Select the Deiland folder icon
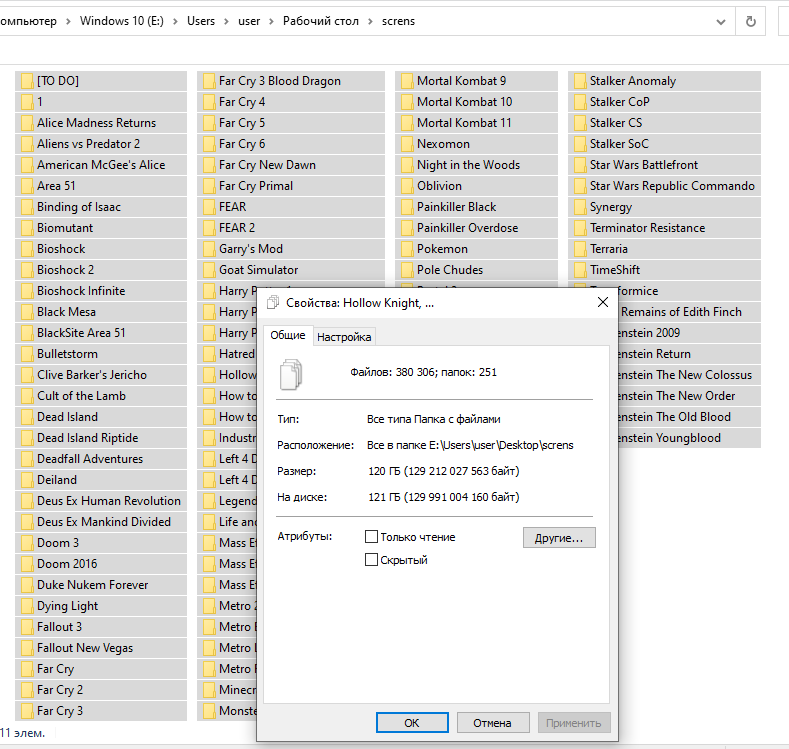This screenshot has width=789, height=749. coord(27,480)
